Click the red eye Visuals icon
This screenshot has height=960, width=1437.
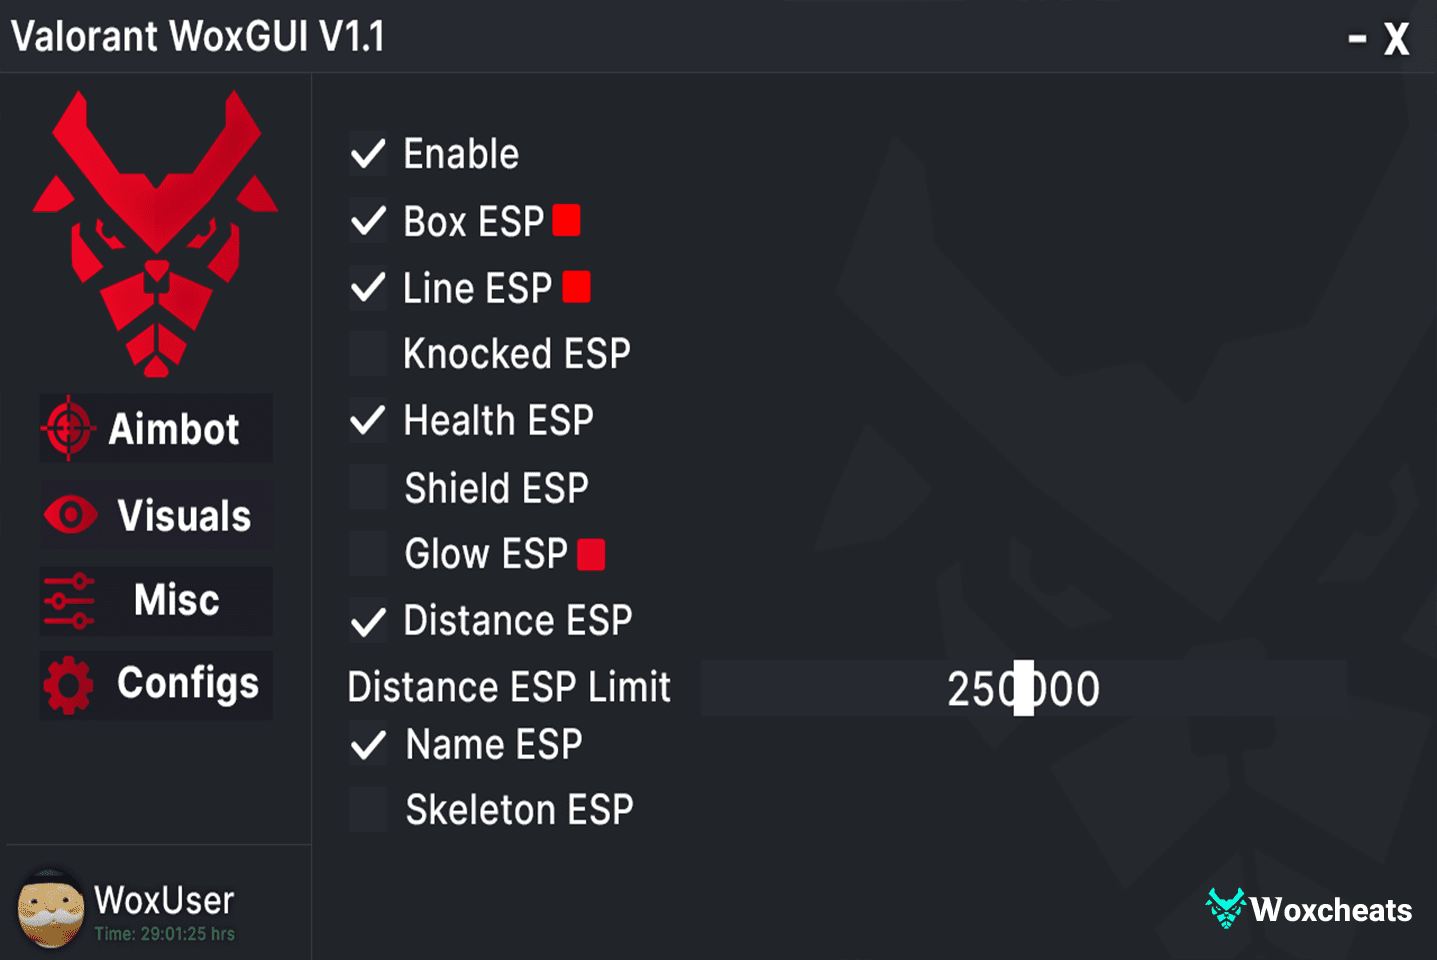70,515
